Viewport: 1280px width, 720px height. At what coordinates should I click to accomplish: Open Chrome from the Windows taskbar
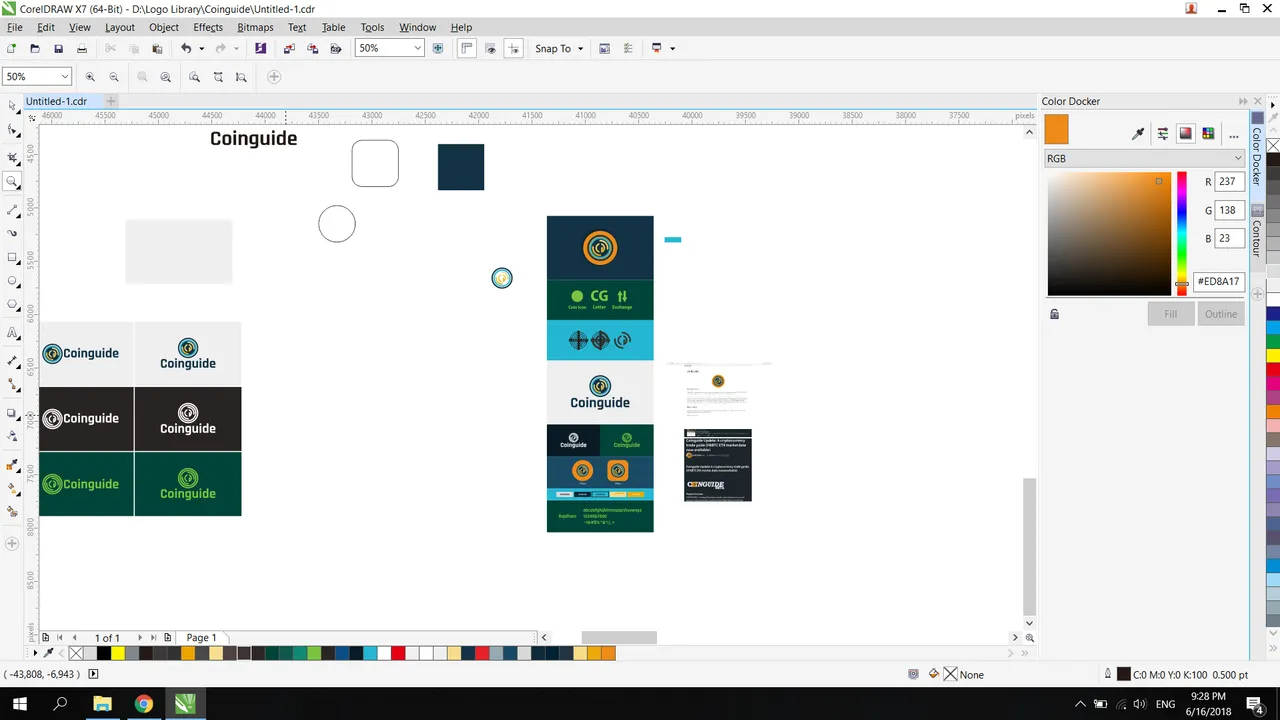click(x=143, y=704)
